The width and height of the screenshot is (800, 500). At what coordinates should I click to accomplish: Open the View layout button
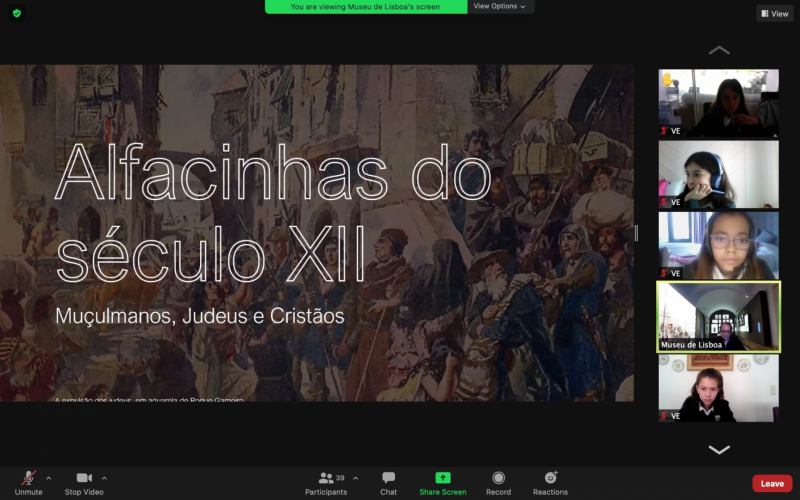point(774,14)
